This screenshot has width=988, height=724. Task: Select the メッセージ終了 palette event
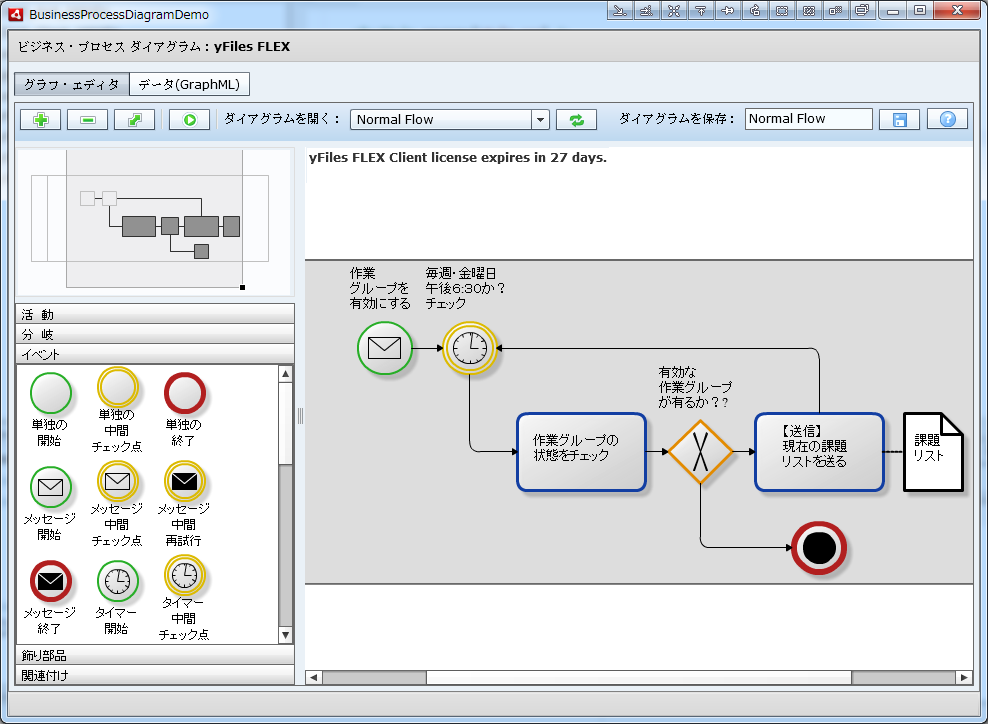[x=50, y=597]
